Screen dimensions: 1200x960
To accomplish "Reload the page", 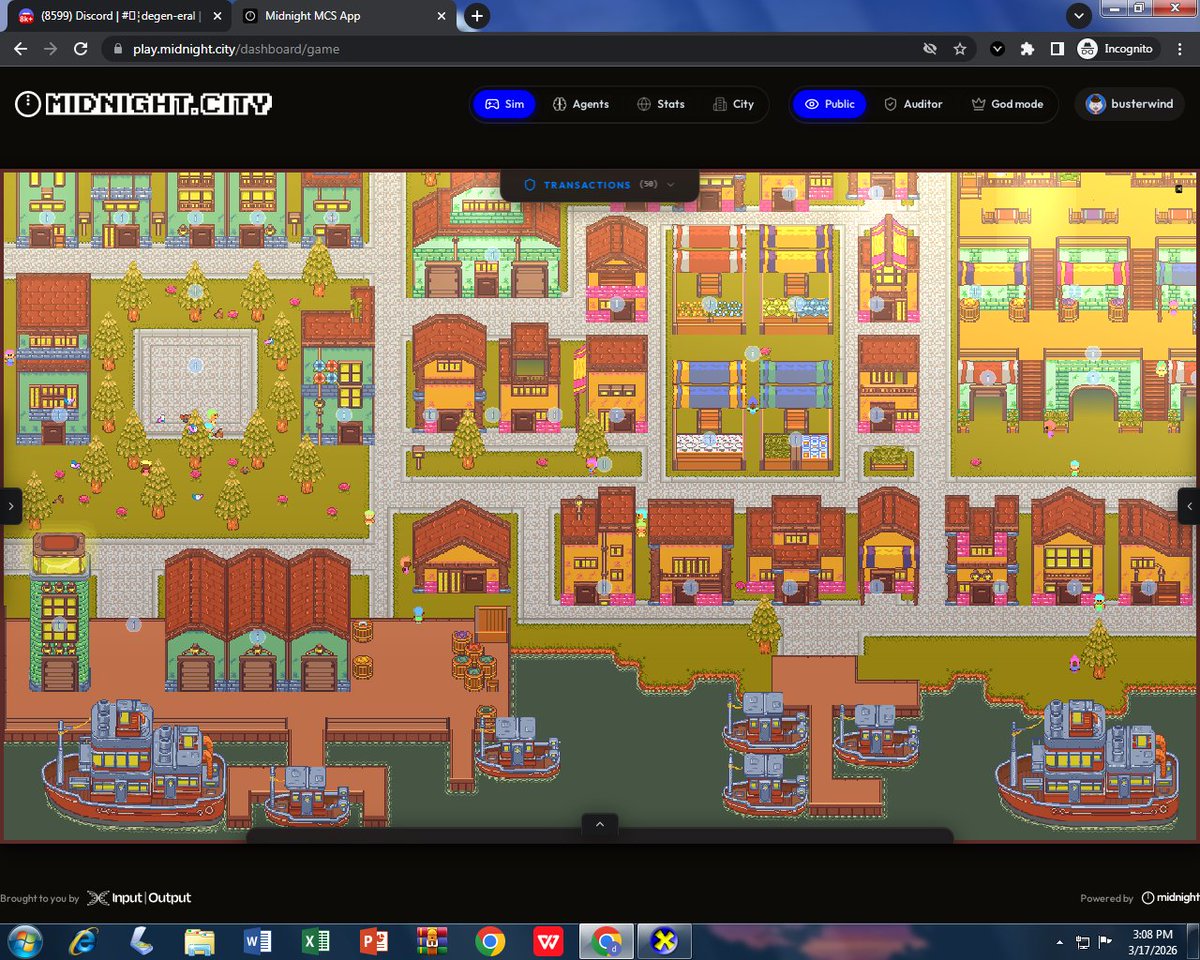I will point(81,48).
